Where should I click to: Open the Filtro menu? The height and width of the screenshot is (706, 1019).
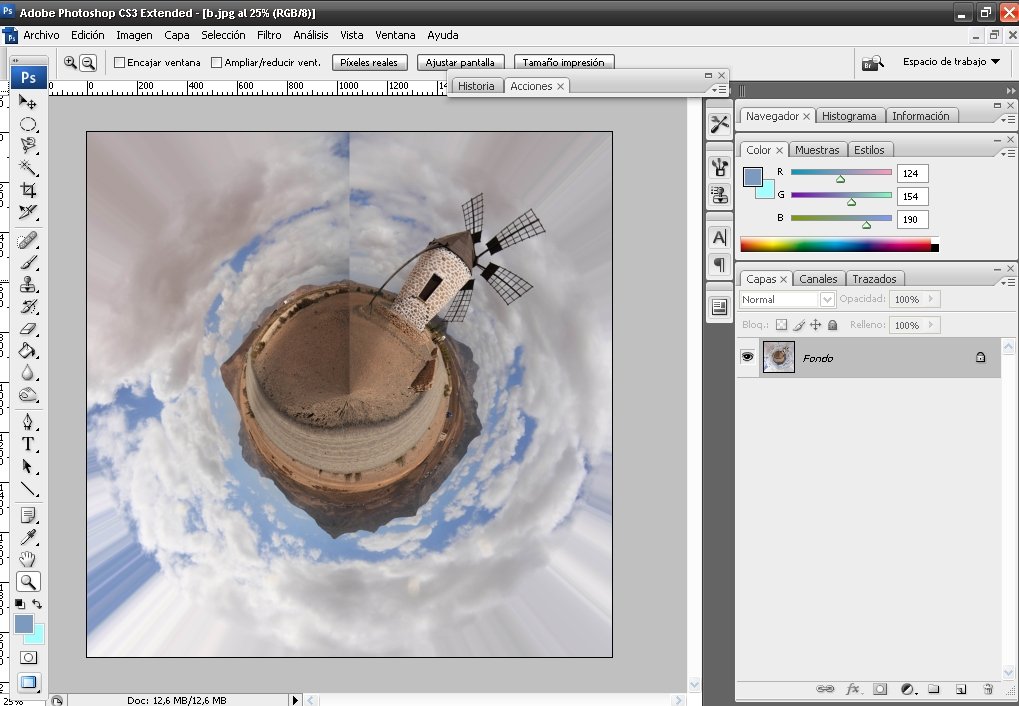[x=269, y=35]
